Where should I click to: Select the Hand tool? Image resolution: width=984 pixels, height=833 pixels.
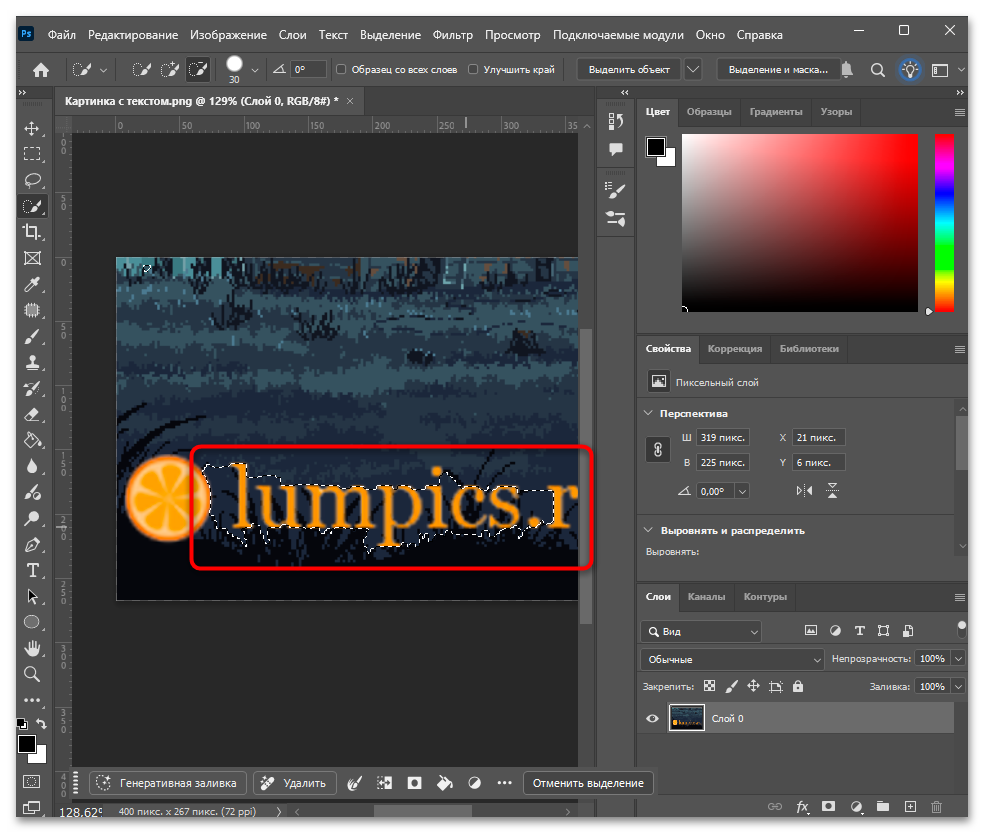coord(32,648)
